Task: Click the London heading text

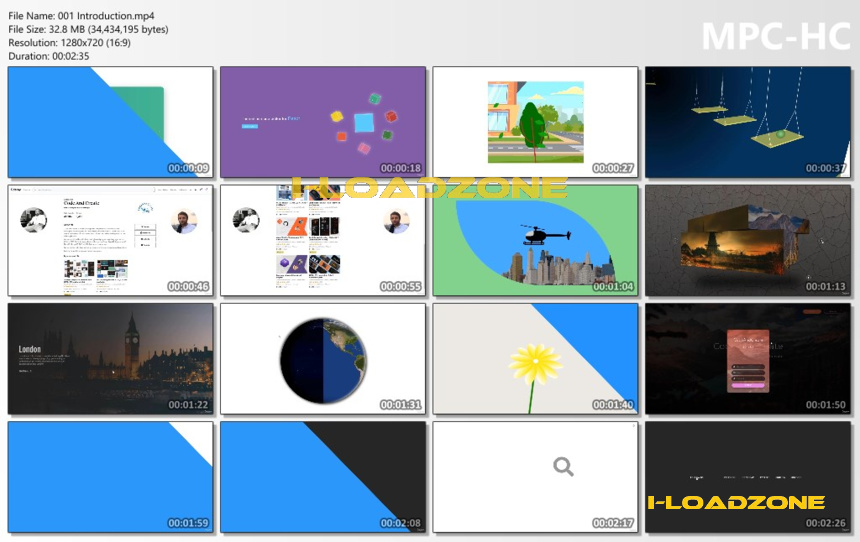Action: pyautogui.click(x=30, y=349)
